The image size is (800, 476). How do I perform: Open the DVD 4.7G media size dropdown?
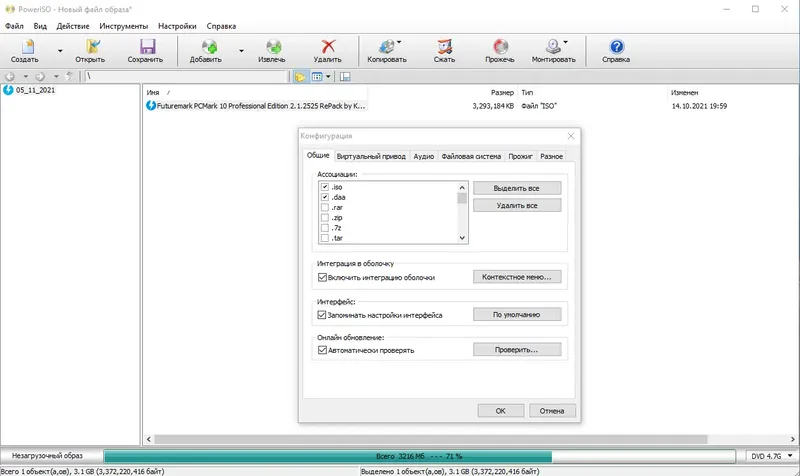[771, 456]
